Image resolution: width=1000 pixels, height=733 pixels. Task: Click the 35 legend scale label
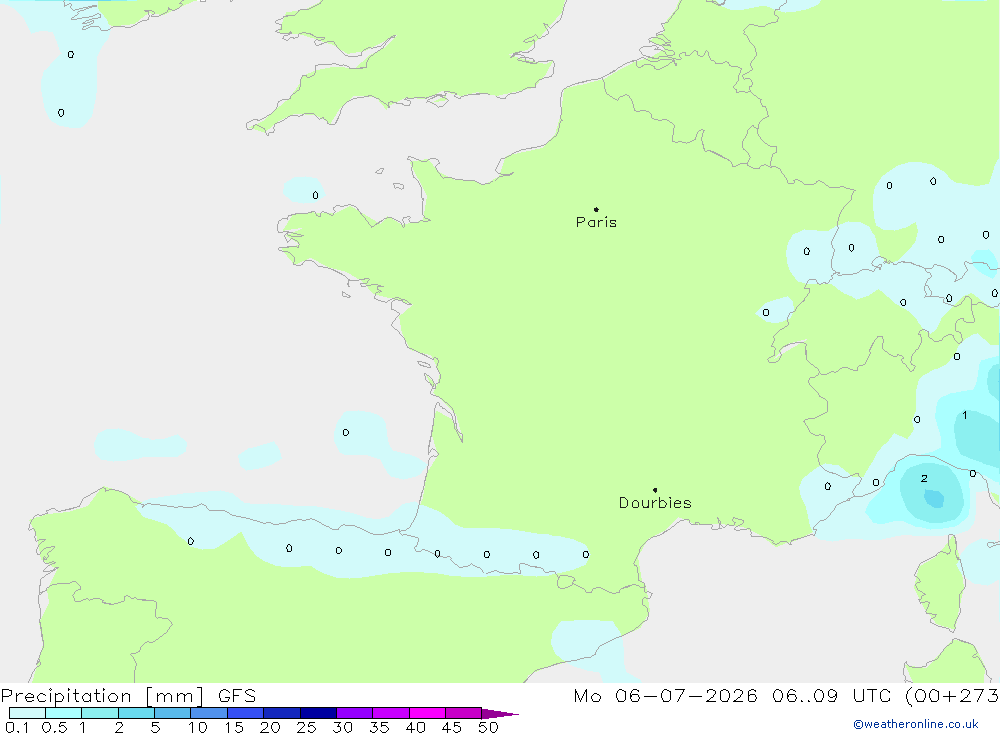(x=379, y=727)
